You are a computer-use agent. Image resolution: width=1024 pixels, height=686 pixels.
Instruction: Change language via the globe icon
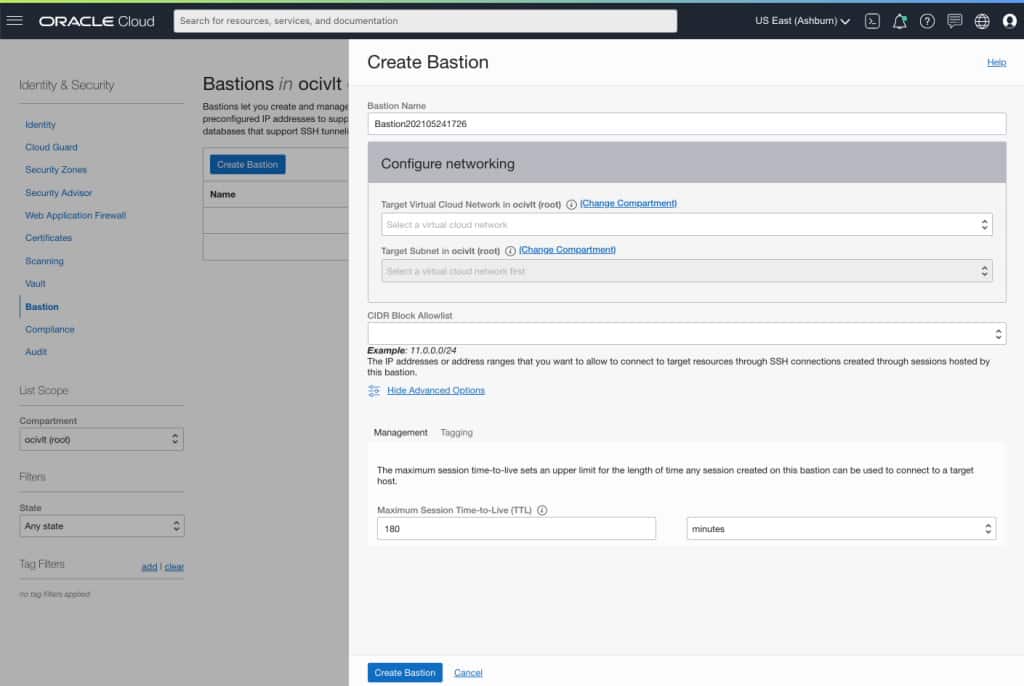coord(981,20)
